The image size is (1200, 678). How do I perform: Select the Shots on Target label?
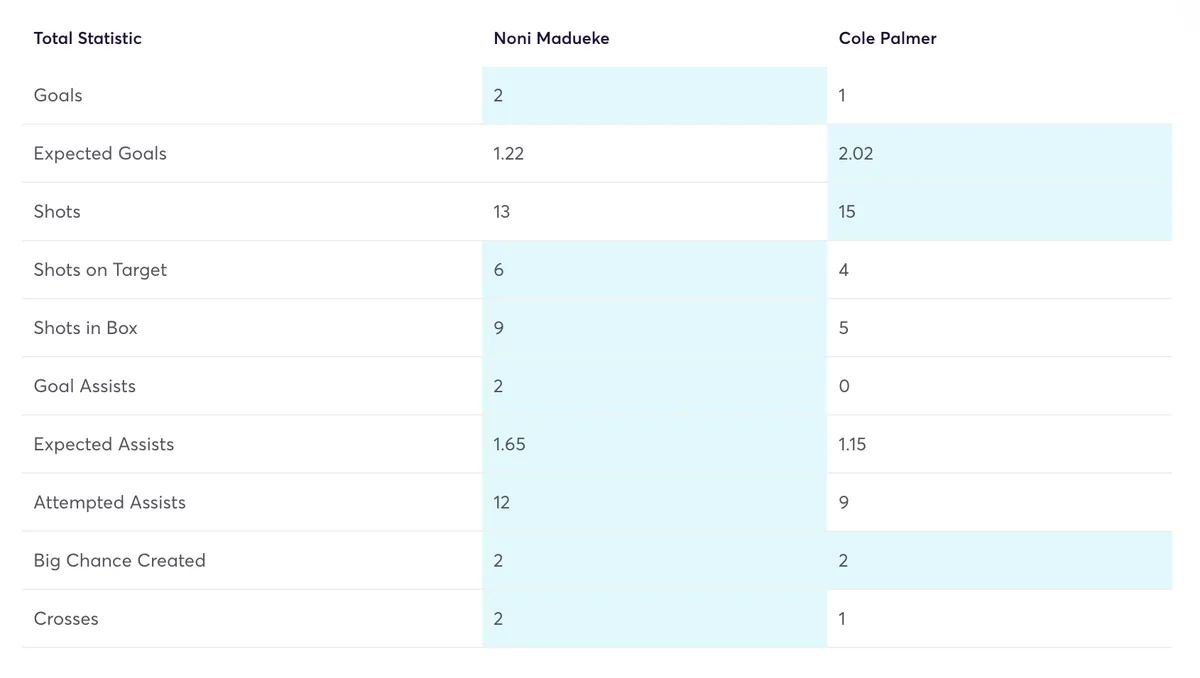pyautogui.click(x=100, y=270)
